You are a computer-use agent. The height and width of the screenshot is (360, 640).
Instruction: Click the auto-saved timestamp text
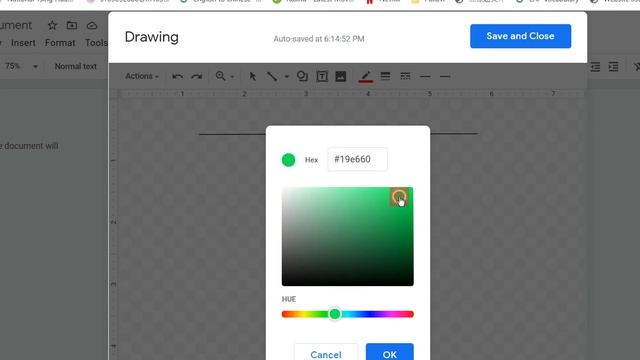pos(319,39)
